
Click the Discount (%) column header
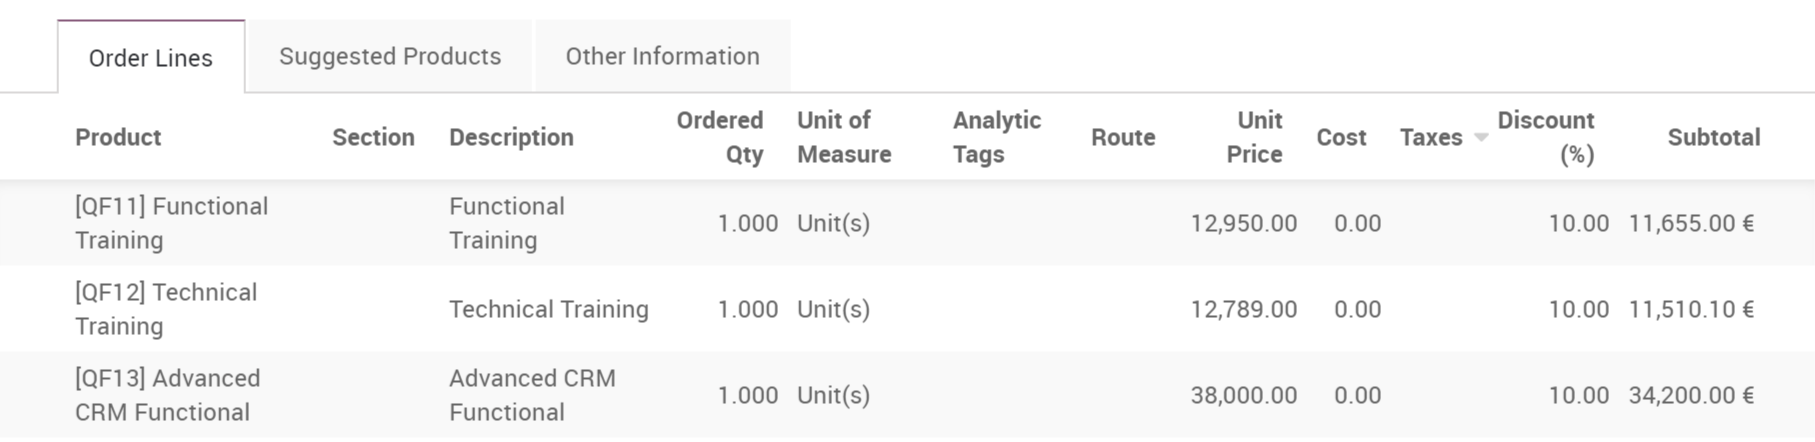pyautogui.click(x=1546, y=138)
